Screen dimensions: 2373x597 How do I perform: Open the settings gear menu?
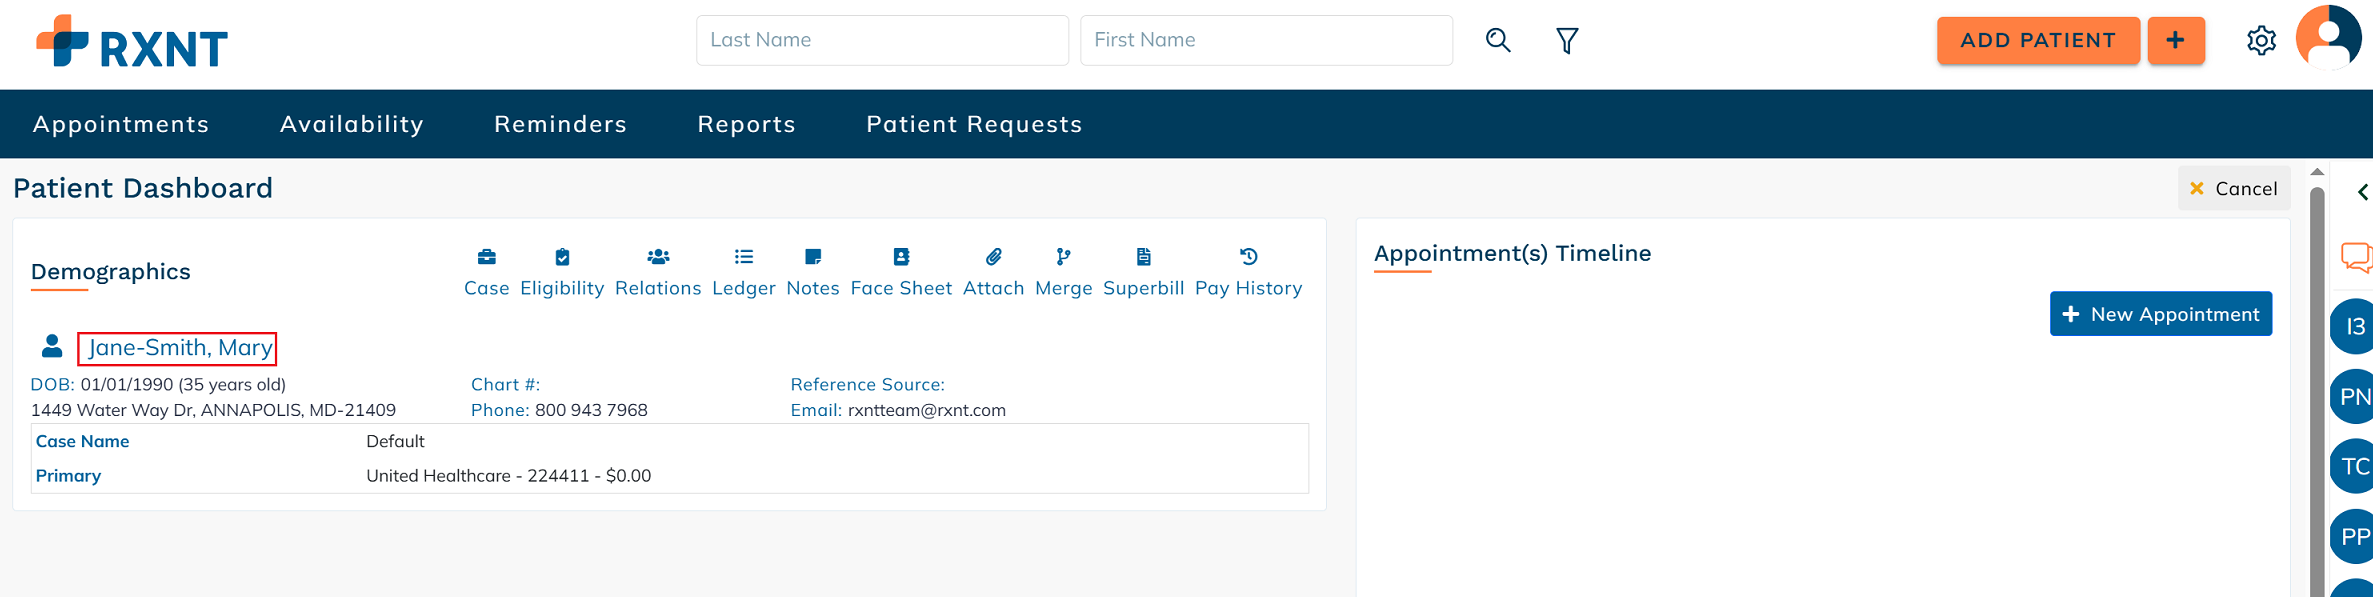pos(2261,40)
